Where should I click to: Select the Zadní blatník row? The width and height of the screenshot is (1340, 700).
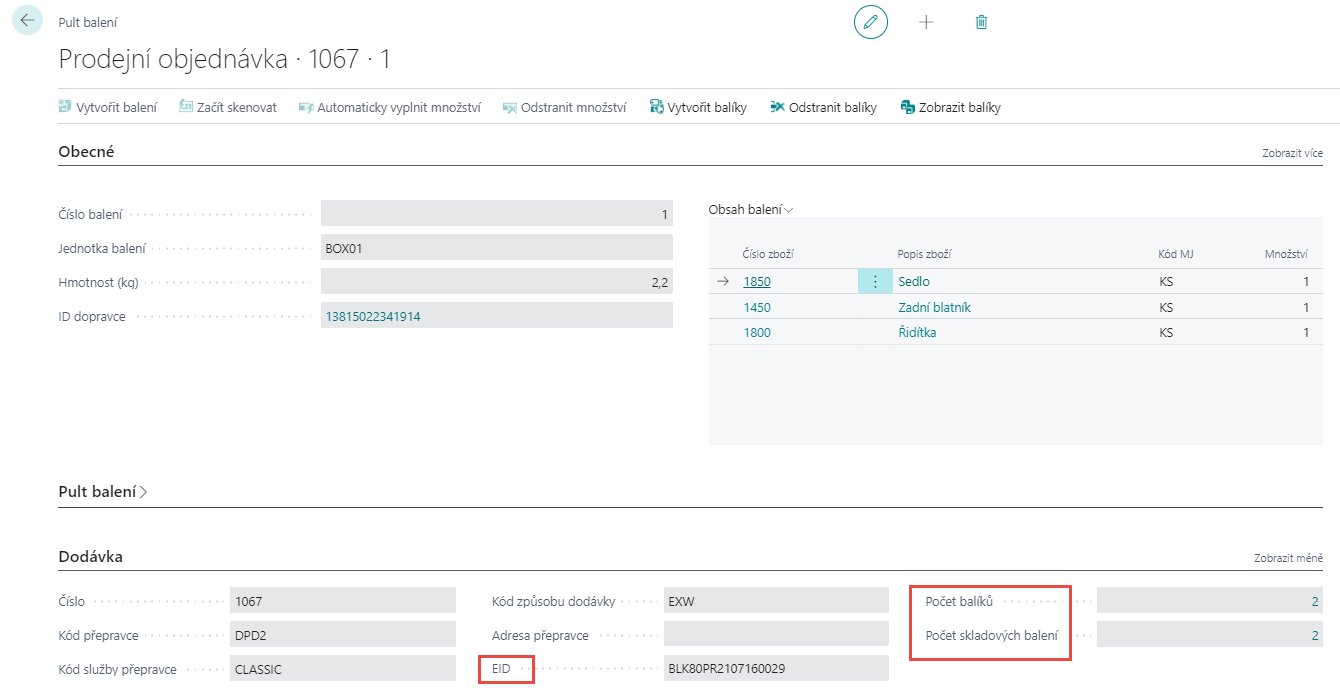pos(934,308)
